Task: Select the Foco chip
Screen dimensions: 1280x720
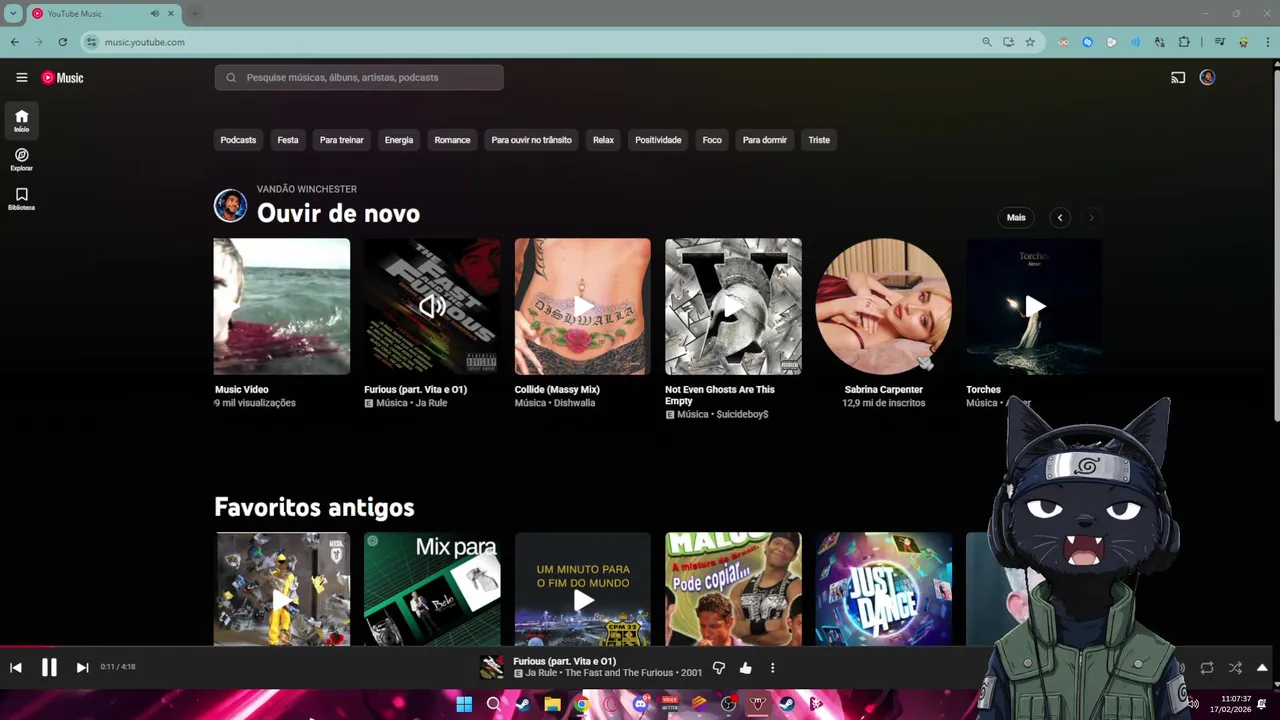Action: [712, 140]
